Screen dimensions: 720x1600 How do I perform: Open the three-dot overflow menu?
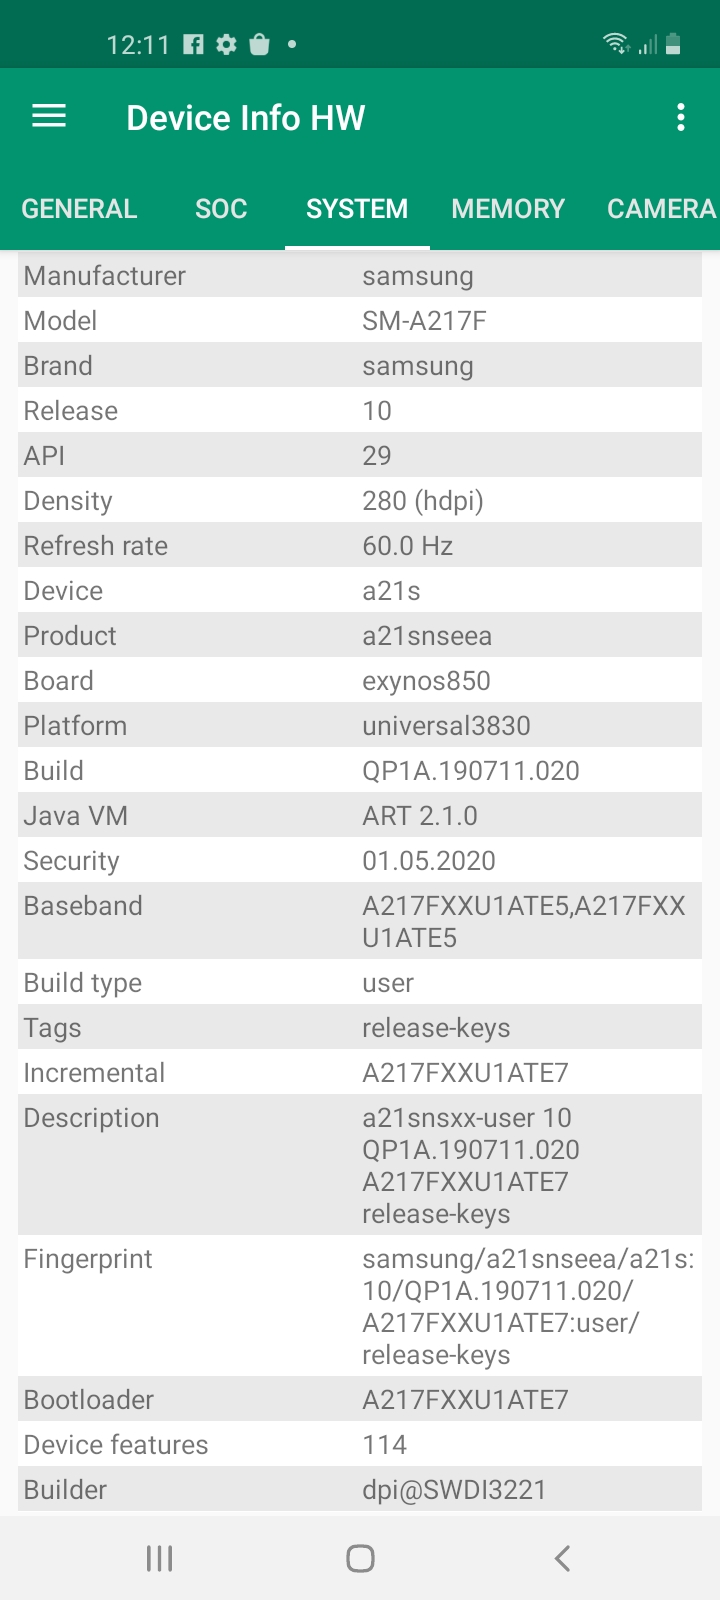pos(681,117)
